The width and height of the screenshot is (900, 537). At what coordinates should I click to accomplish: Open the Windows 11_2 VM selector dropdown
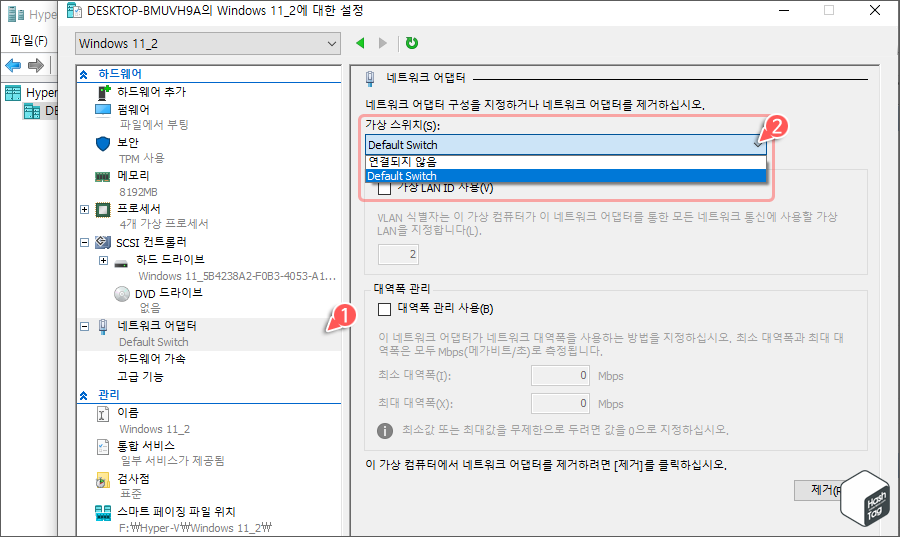(x=208, y=44)
